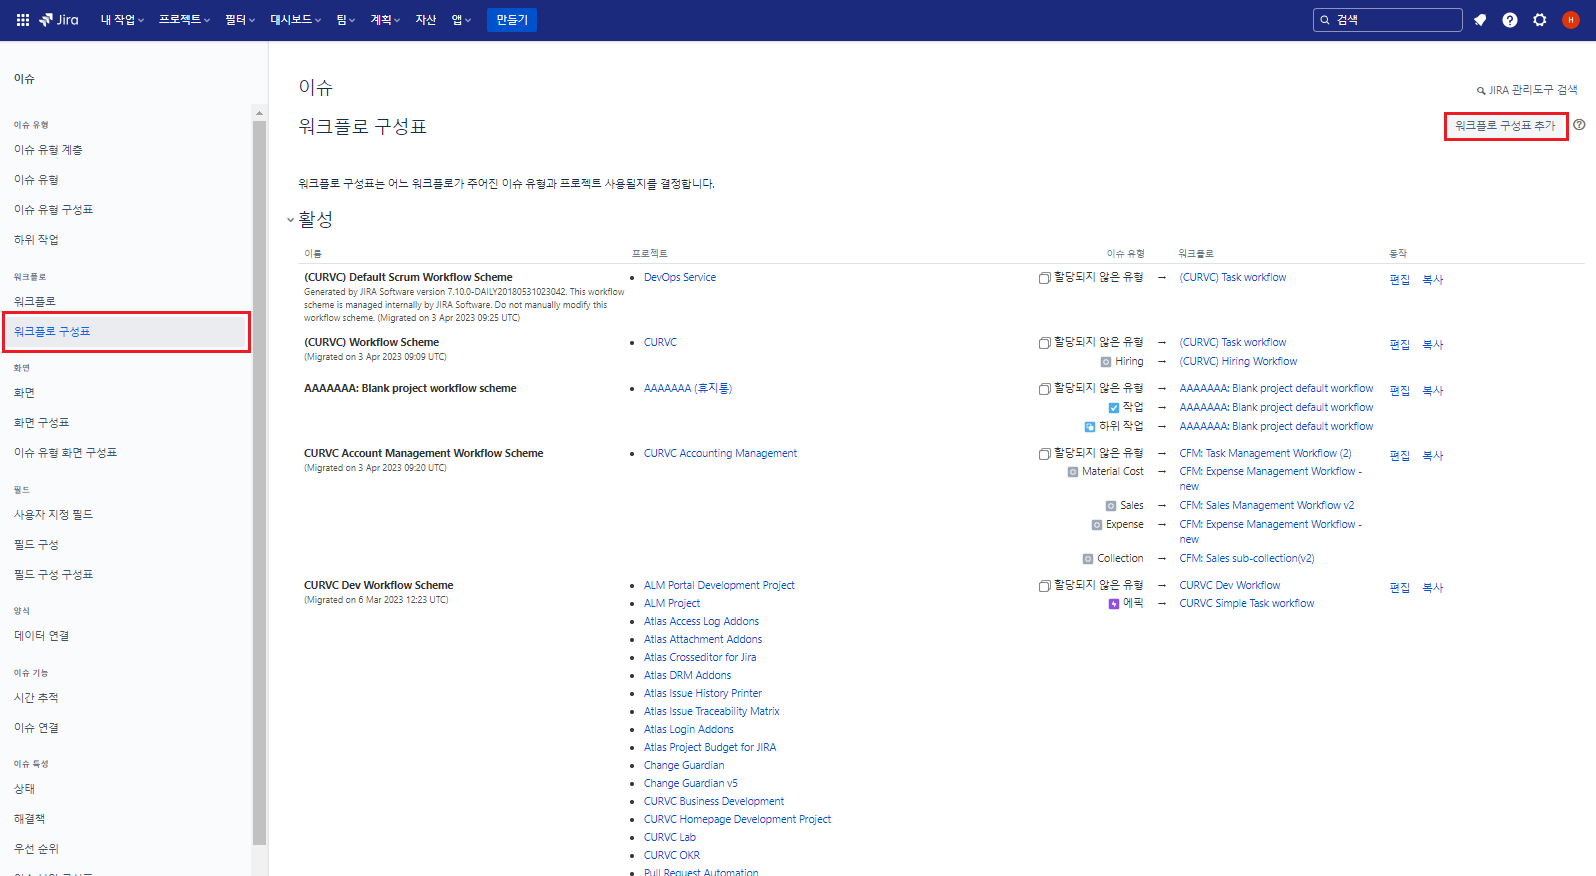
Task: Click 워크플로 구성표 추가 button
Action: coord(1506,126)
